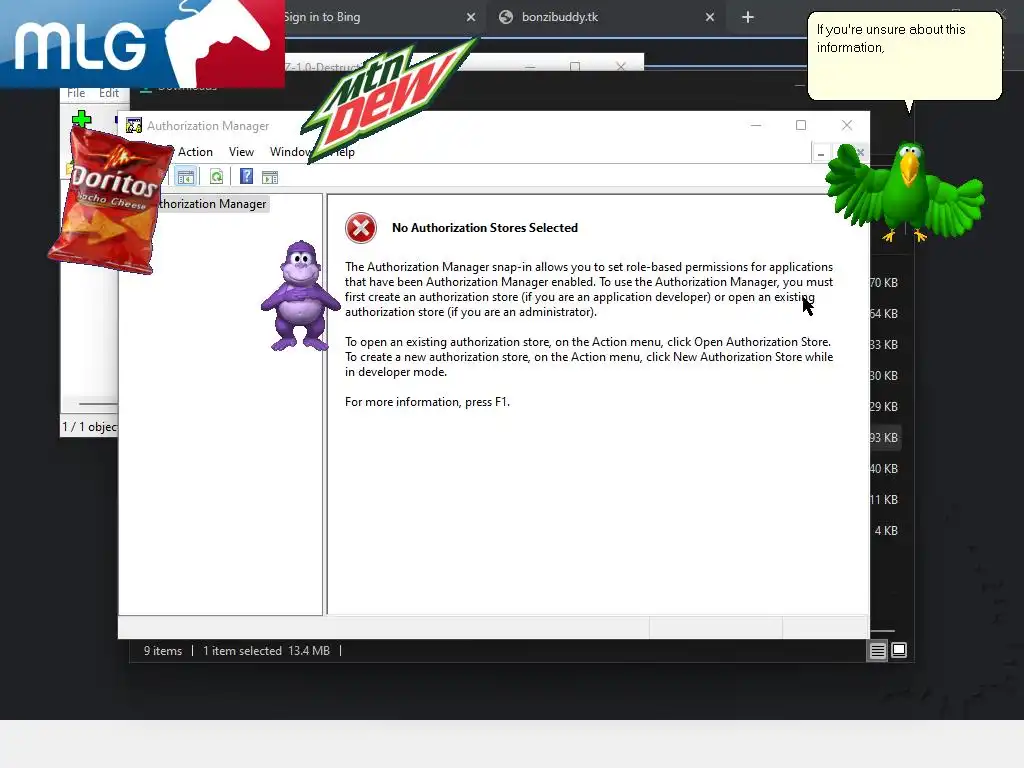Switch file list to large icons view
The image size is (1024, 768).
pyautogui.click(x=899, y=650)
